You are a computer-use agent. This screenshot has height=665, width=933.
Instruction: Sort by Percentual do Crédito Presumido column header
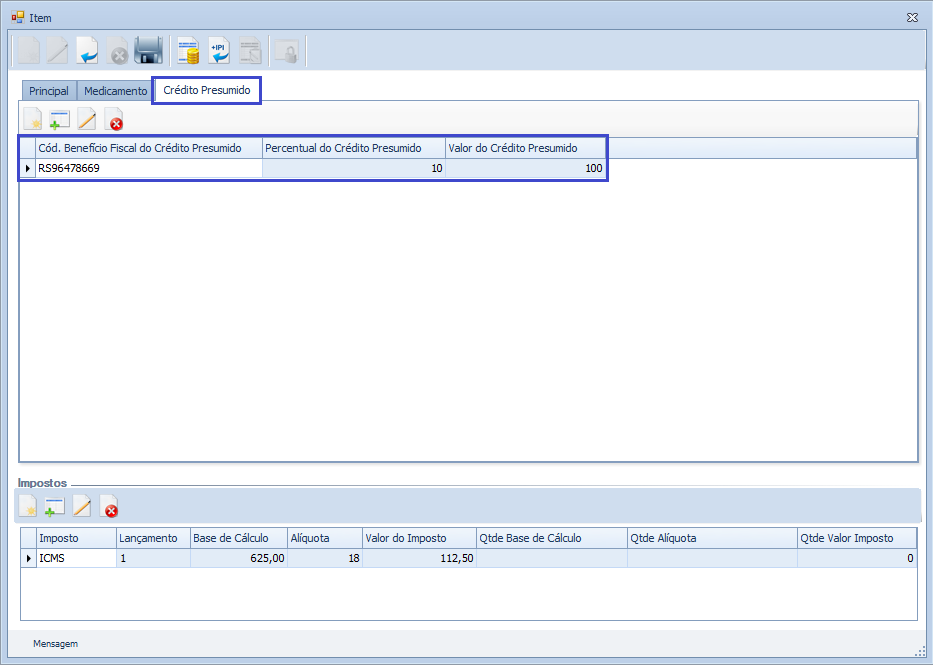[353, 148]
